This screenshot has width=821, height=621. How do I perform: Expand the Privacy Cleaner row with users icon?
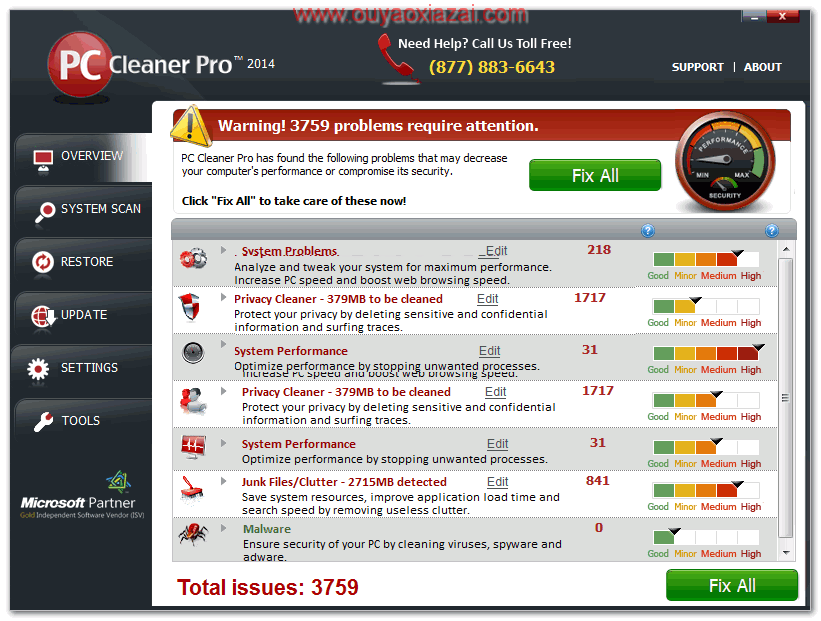point(224,391)
